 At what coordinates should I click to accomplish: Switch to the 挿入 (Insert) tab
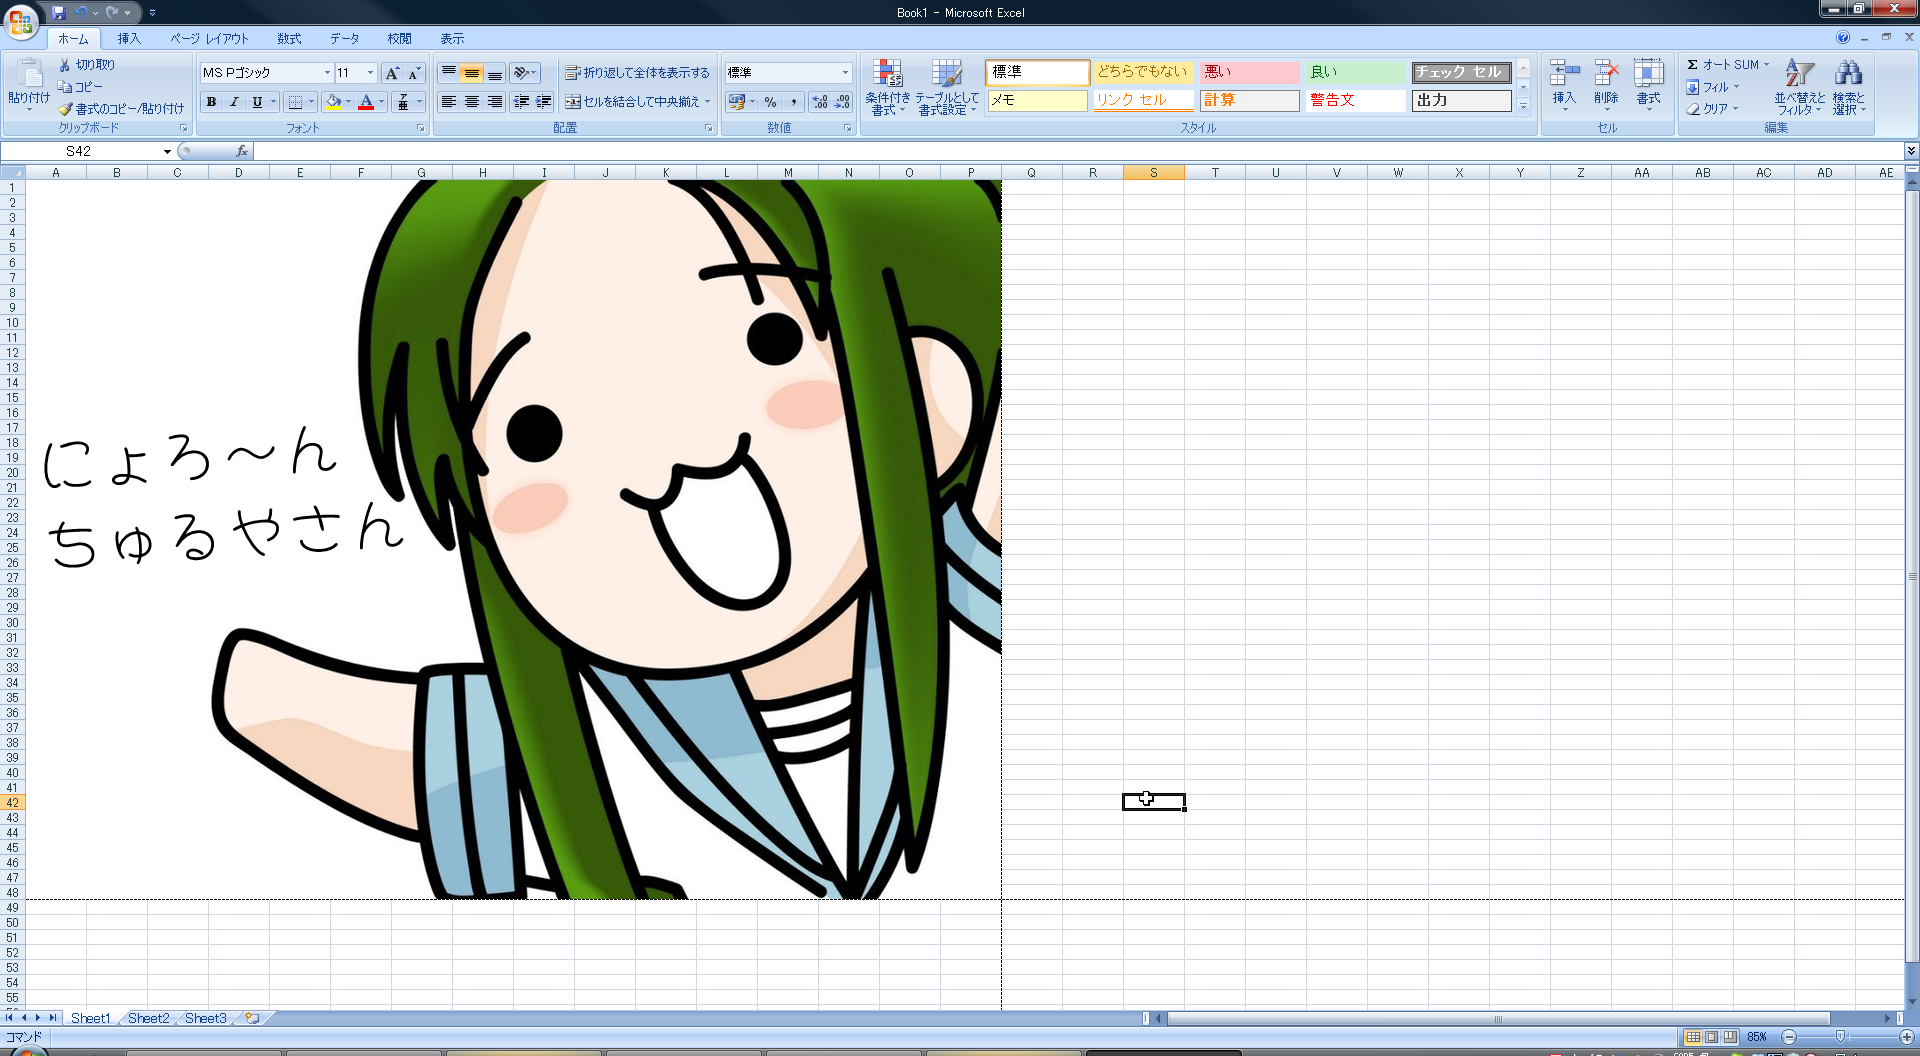(x=129, y=38)
